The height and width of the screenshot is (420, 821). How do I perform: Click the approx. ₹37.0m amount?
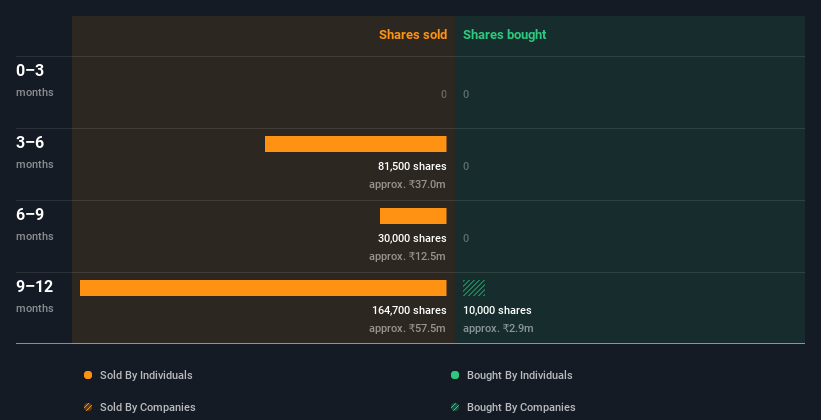coord(407,184)
